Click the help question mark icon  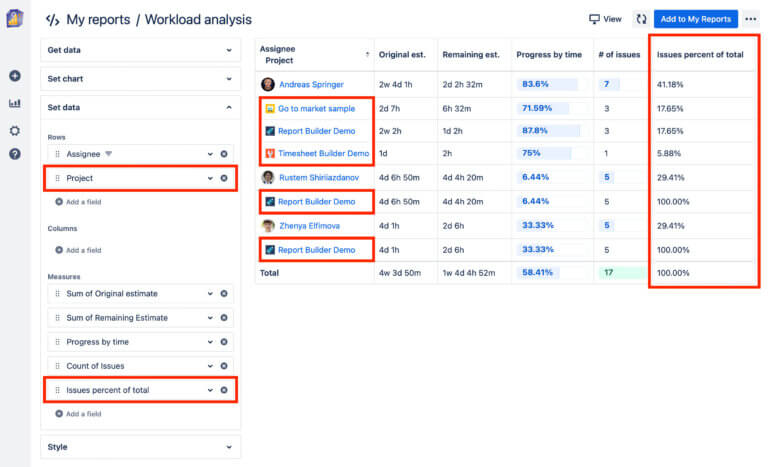pyautogui.click(x=15, y=154)
